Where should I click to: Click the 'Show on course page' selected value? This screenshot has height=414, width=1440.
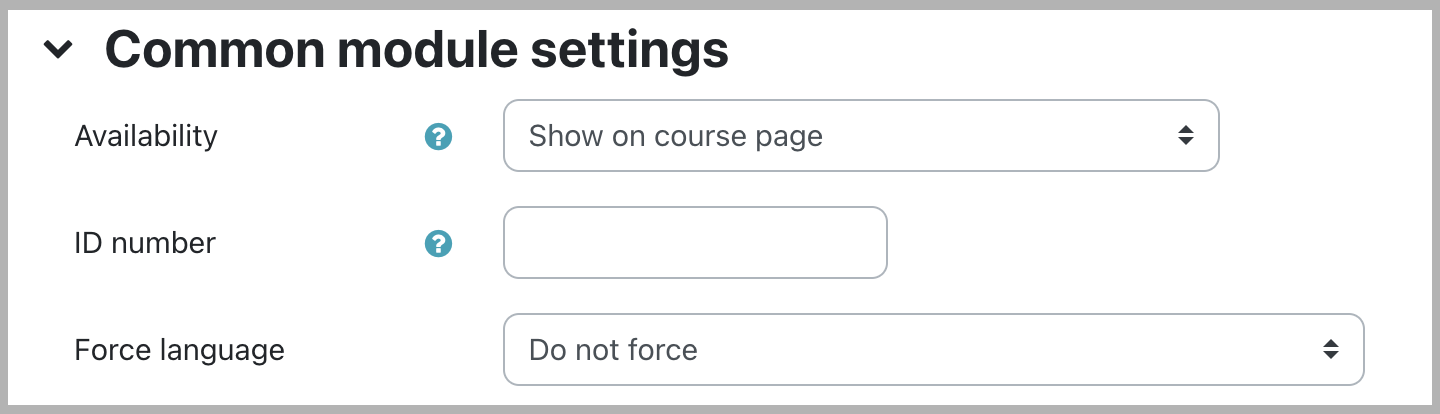point(676,136)
